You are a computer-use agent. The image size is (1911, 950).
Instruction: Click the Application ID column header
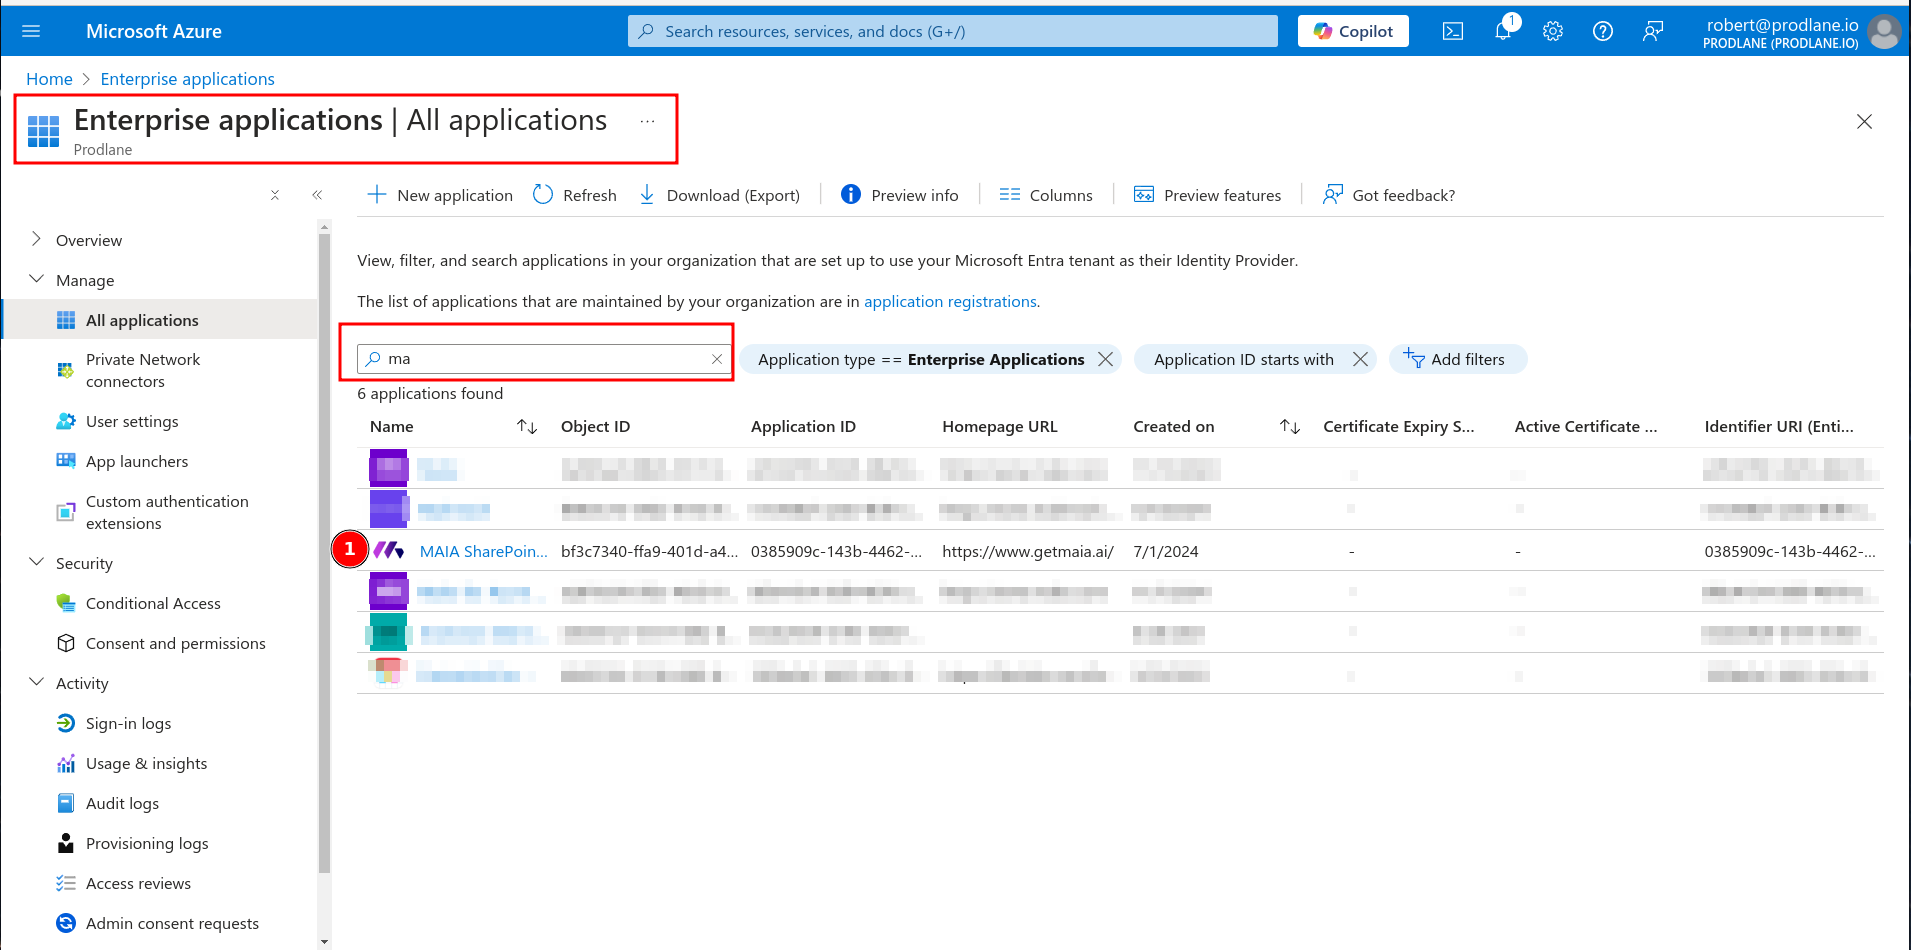803,427
